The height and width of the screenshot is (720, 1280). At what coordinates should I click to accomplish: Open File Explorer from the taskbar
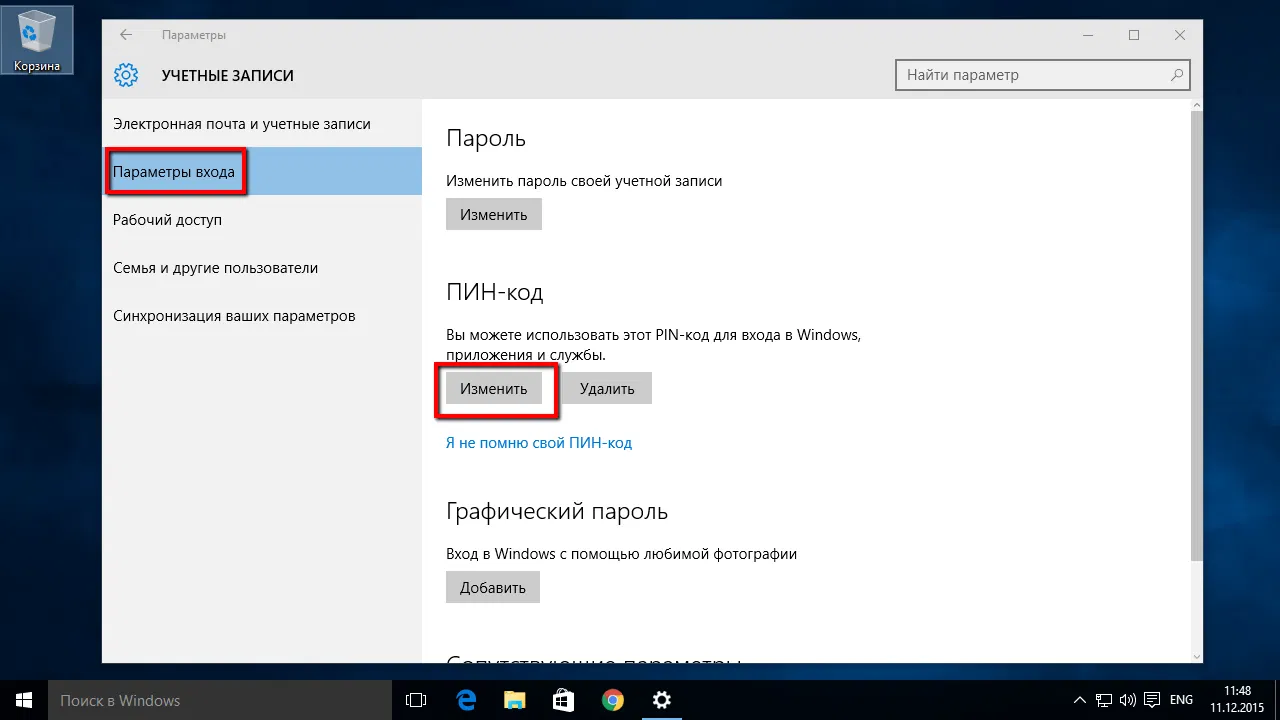[x=514, y=700]
